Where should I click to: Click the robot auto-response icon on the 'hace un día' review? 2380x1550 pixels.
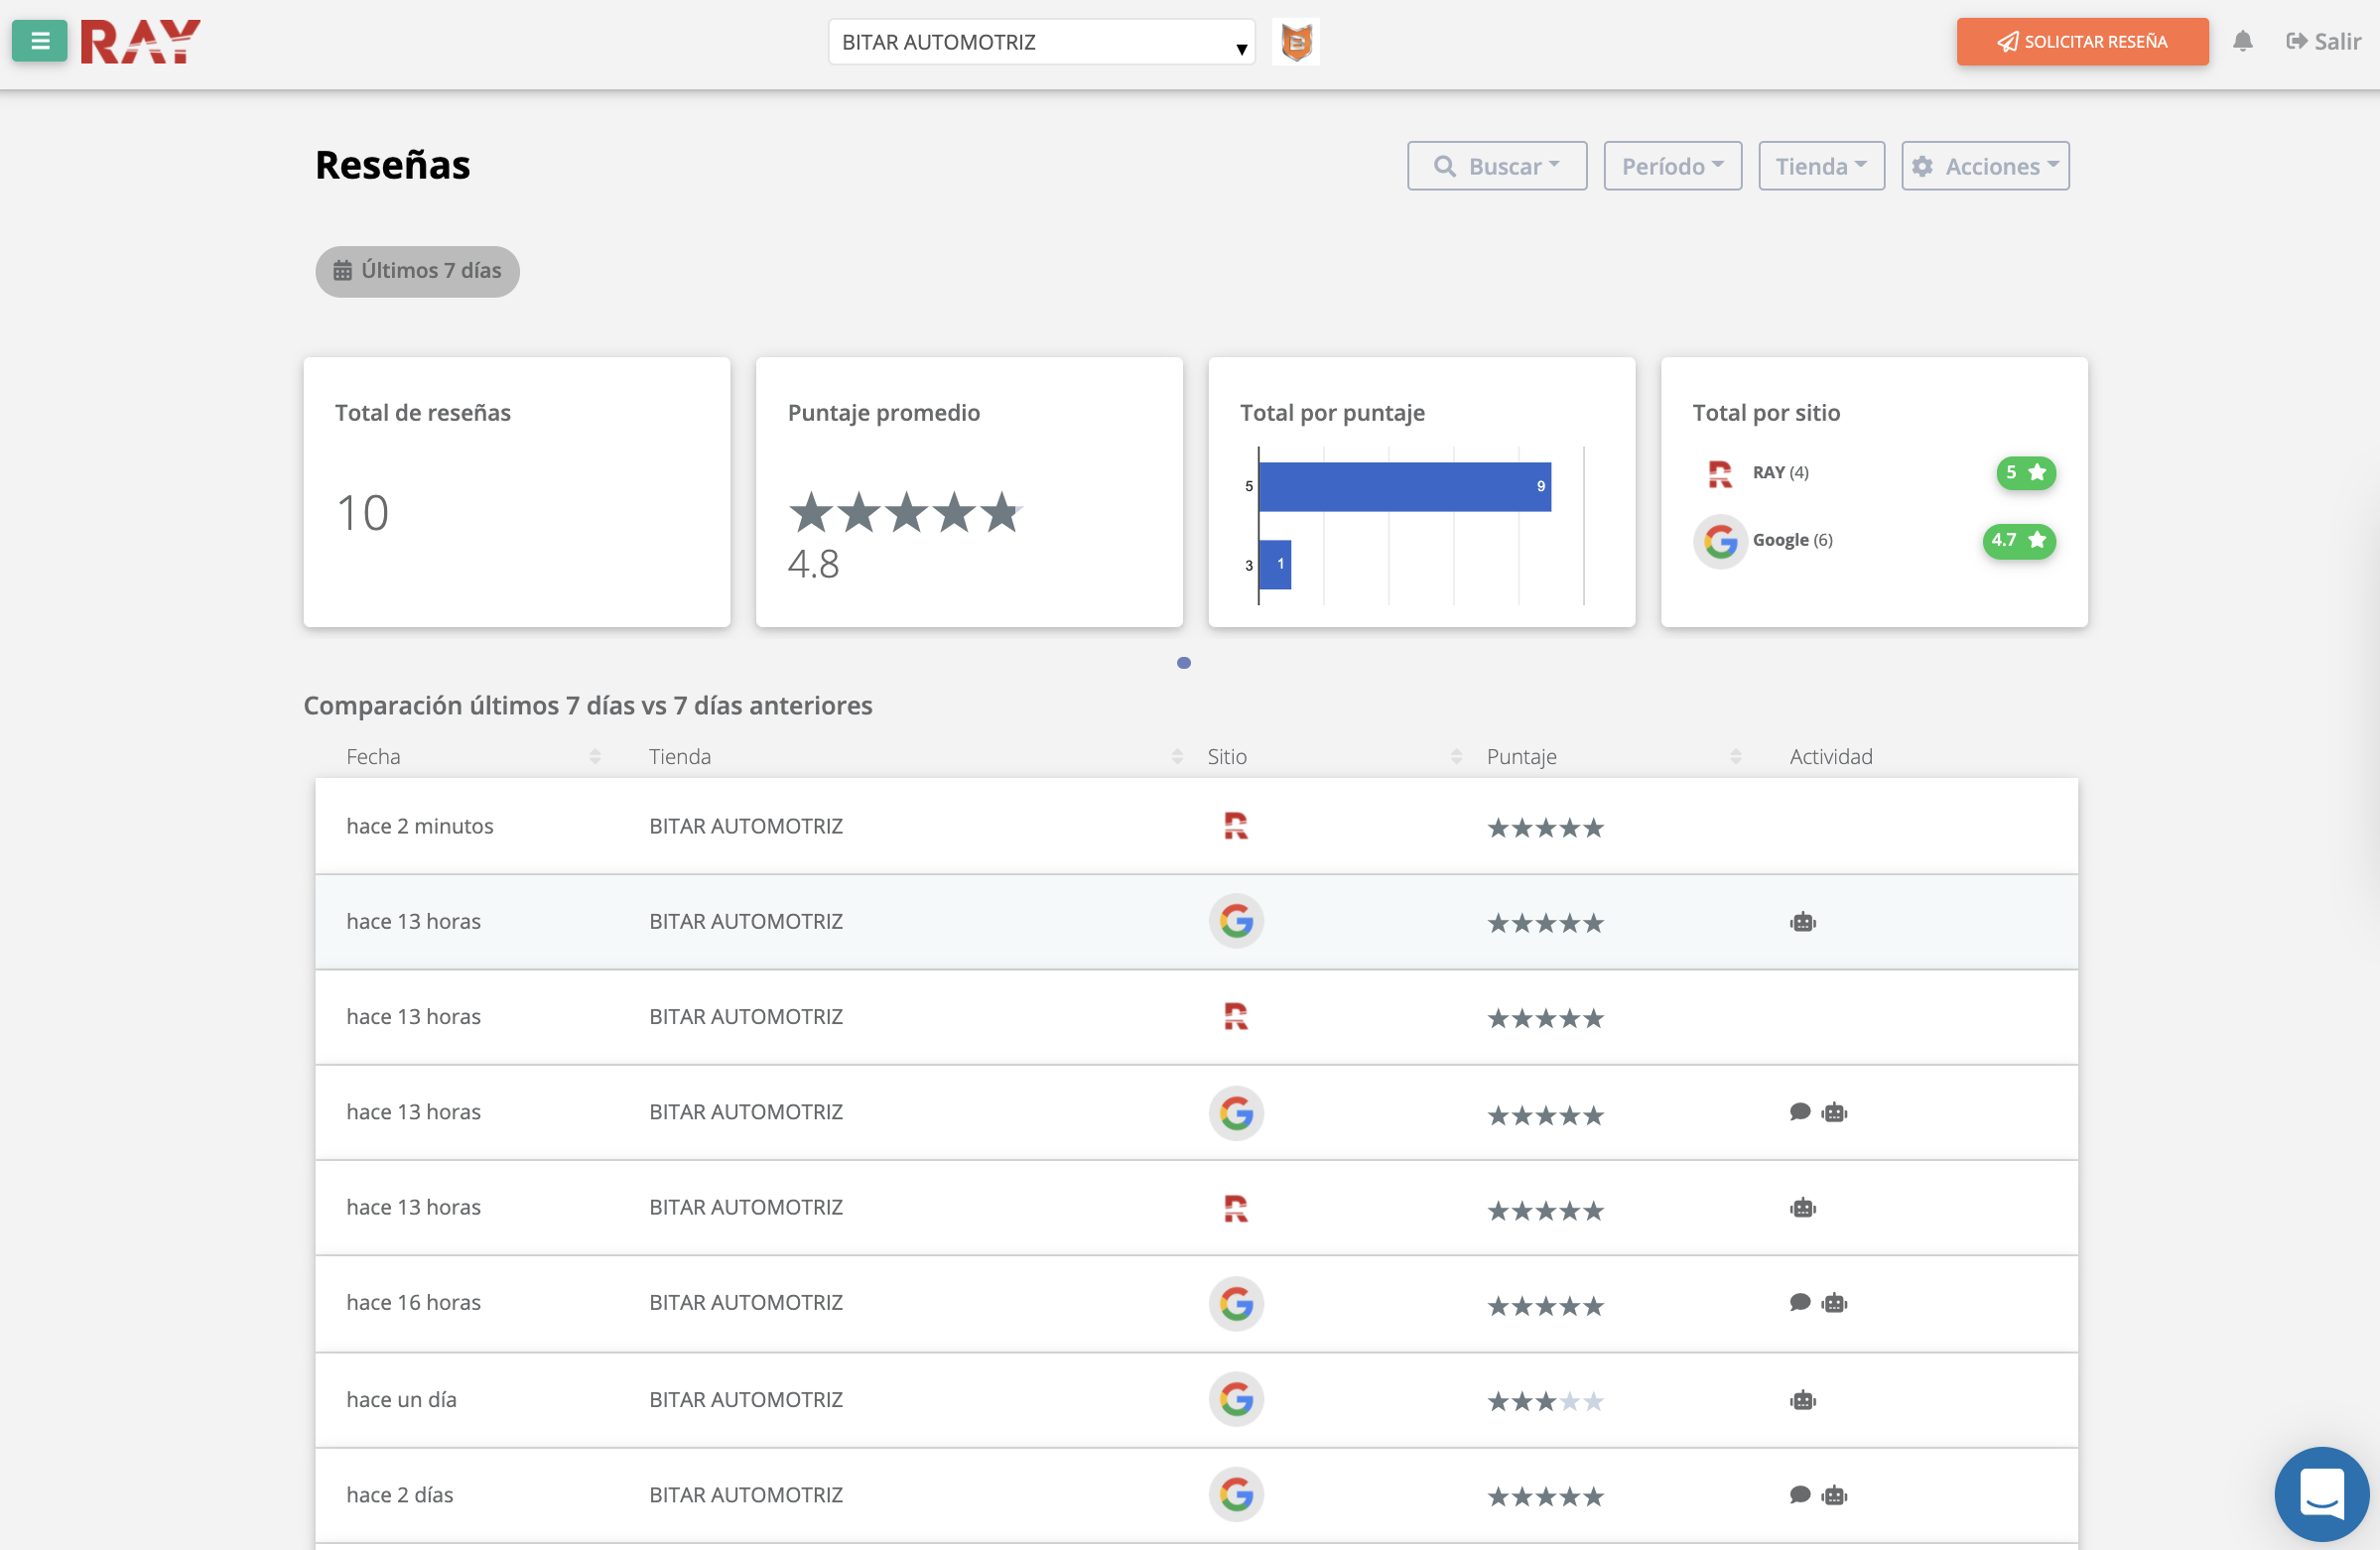coord(1802,1400)
